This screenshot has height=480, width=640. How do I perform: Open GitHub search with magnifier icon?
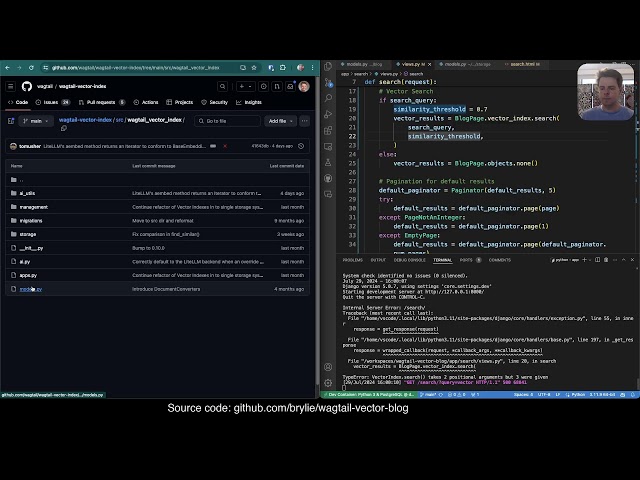pos(222,86)
